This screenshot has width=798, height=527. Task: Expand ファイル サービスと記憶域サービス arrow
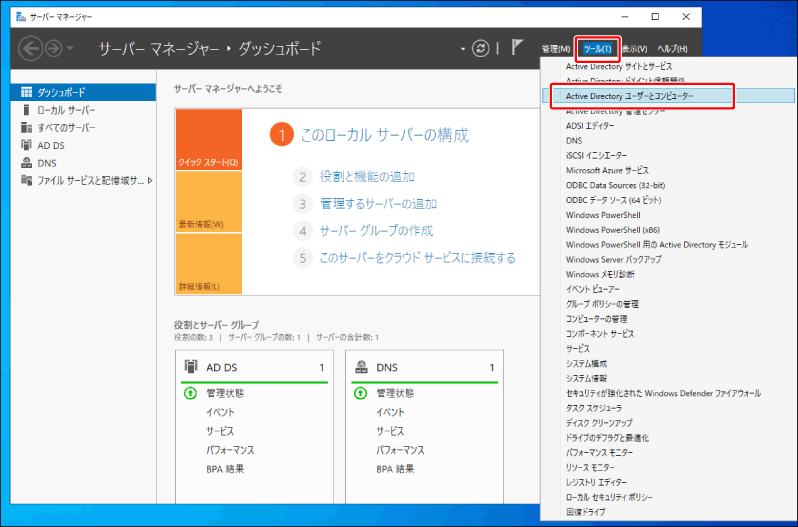tap(150, 181)
